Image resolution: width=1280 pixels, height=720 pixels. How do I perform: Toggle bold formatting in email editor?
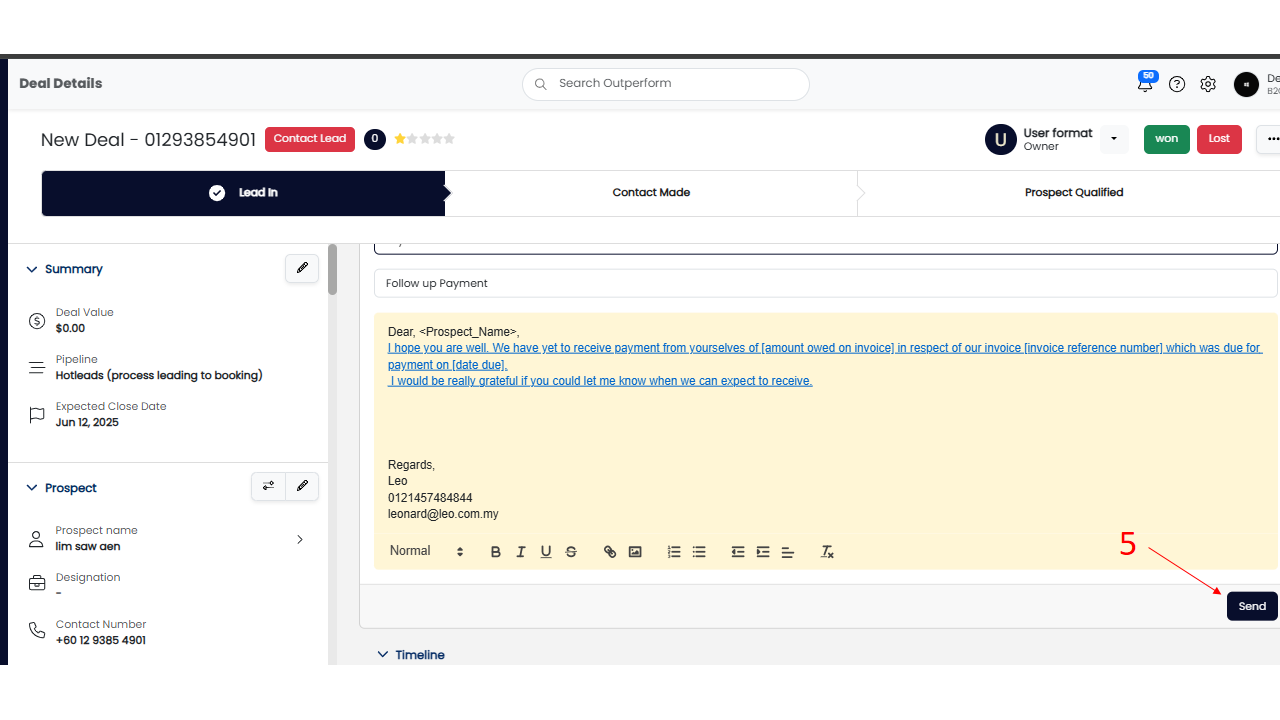point(496,552)
